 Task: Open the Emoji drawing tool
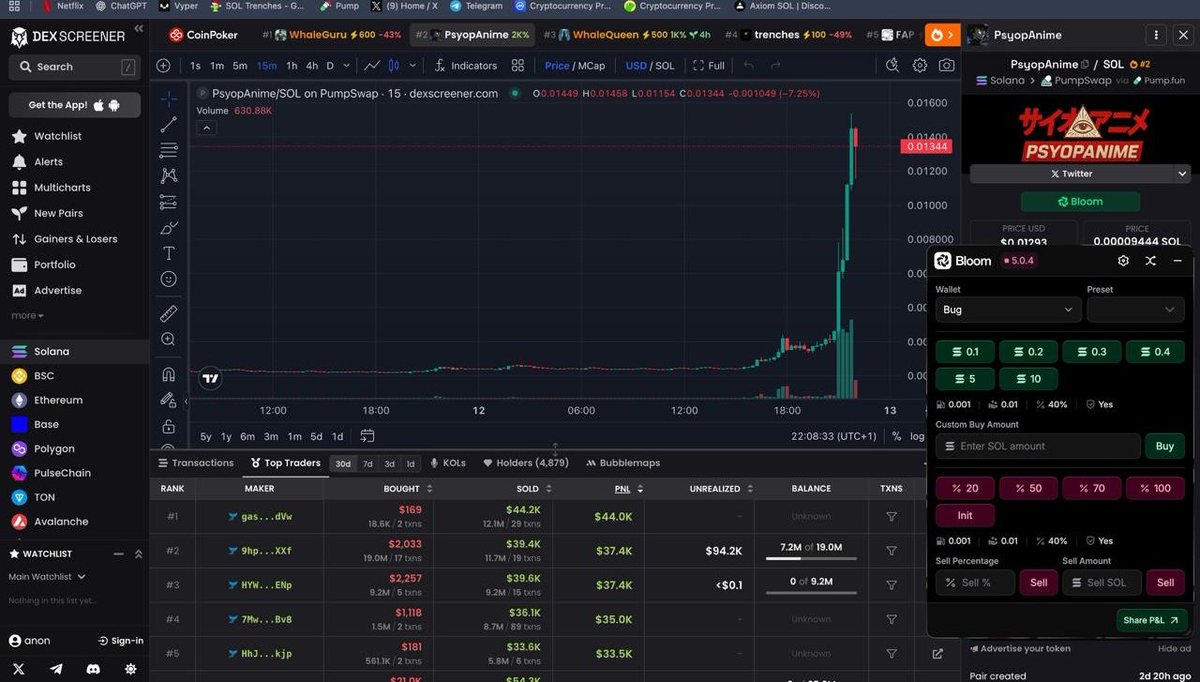(x=168, y=280)
